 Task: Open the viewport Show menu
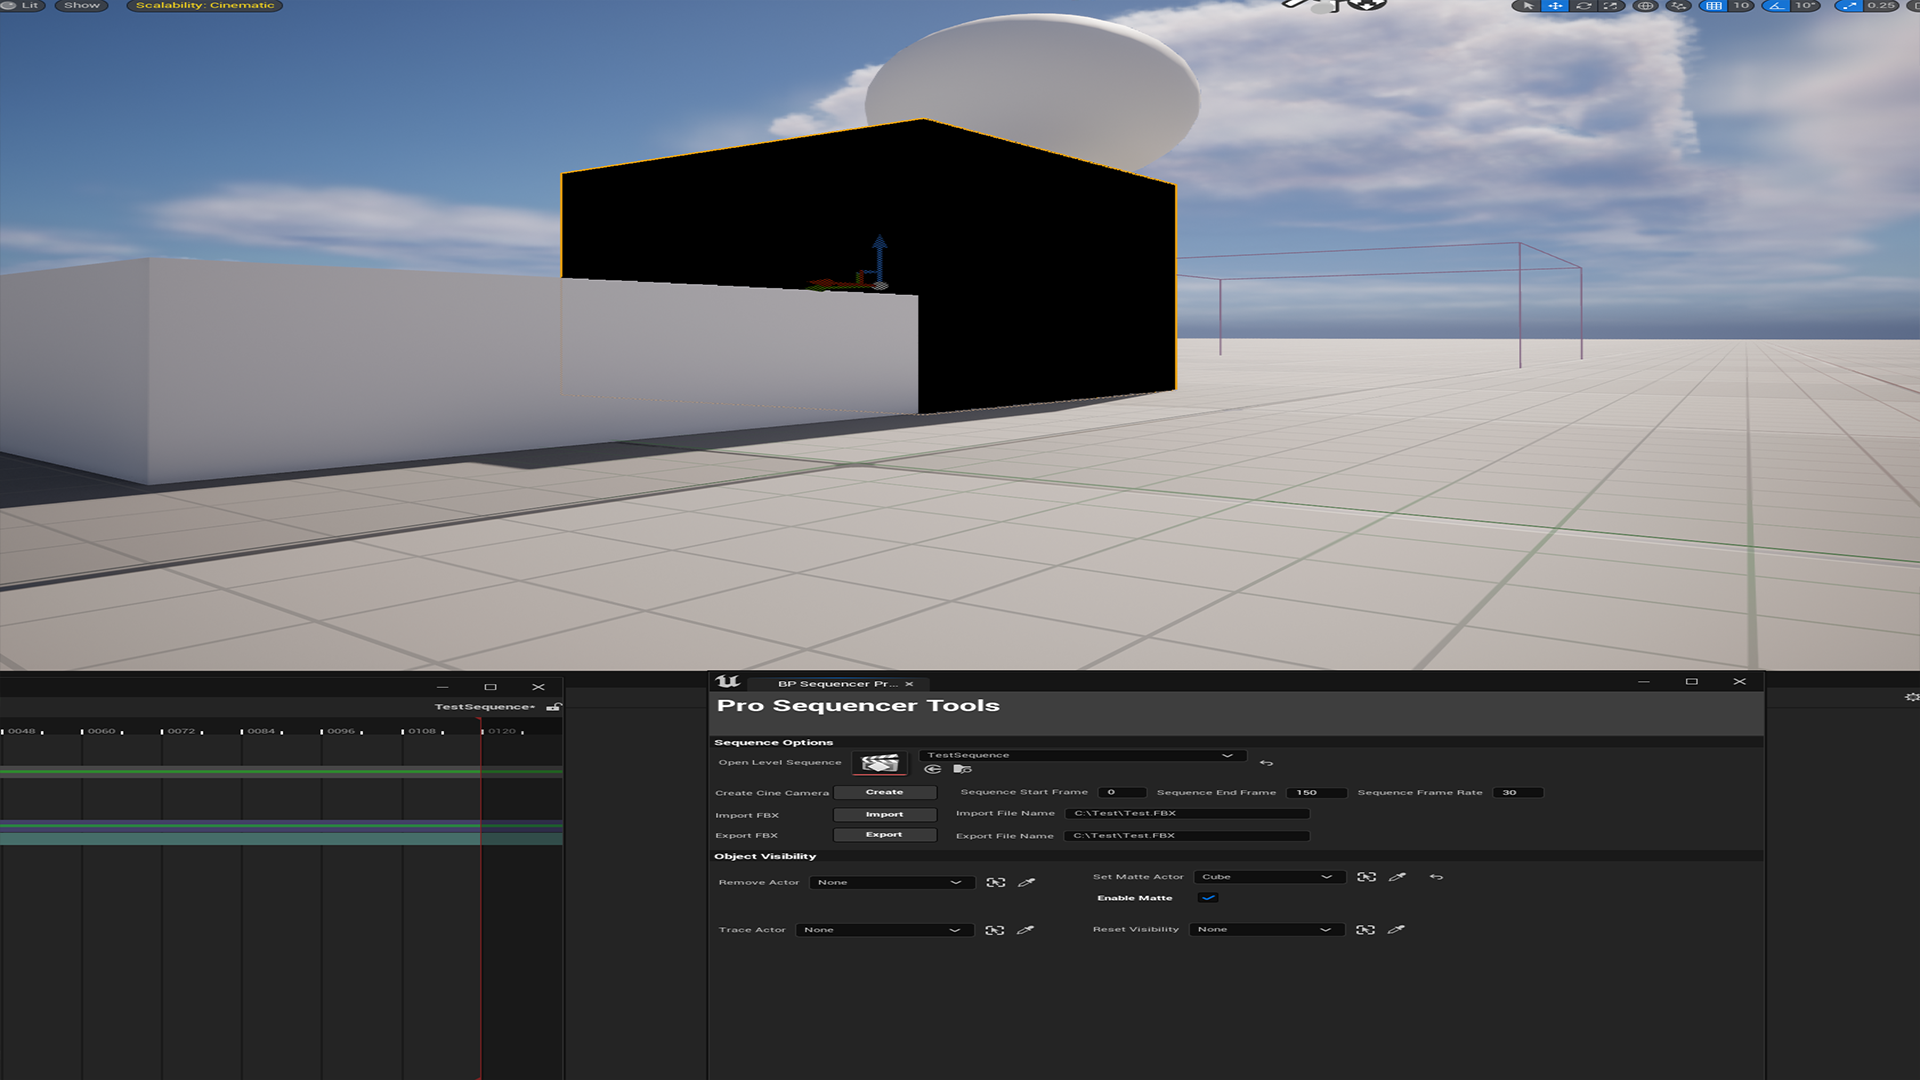click(x=82, y=6)
